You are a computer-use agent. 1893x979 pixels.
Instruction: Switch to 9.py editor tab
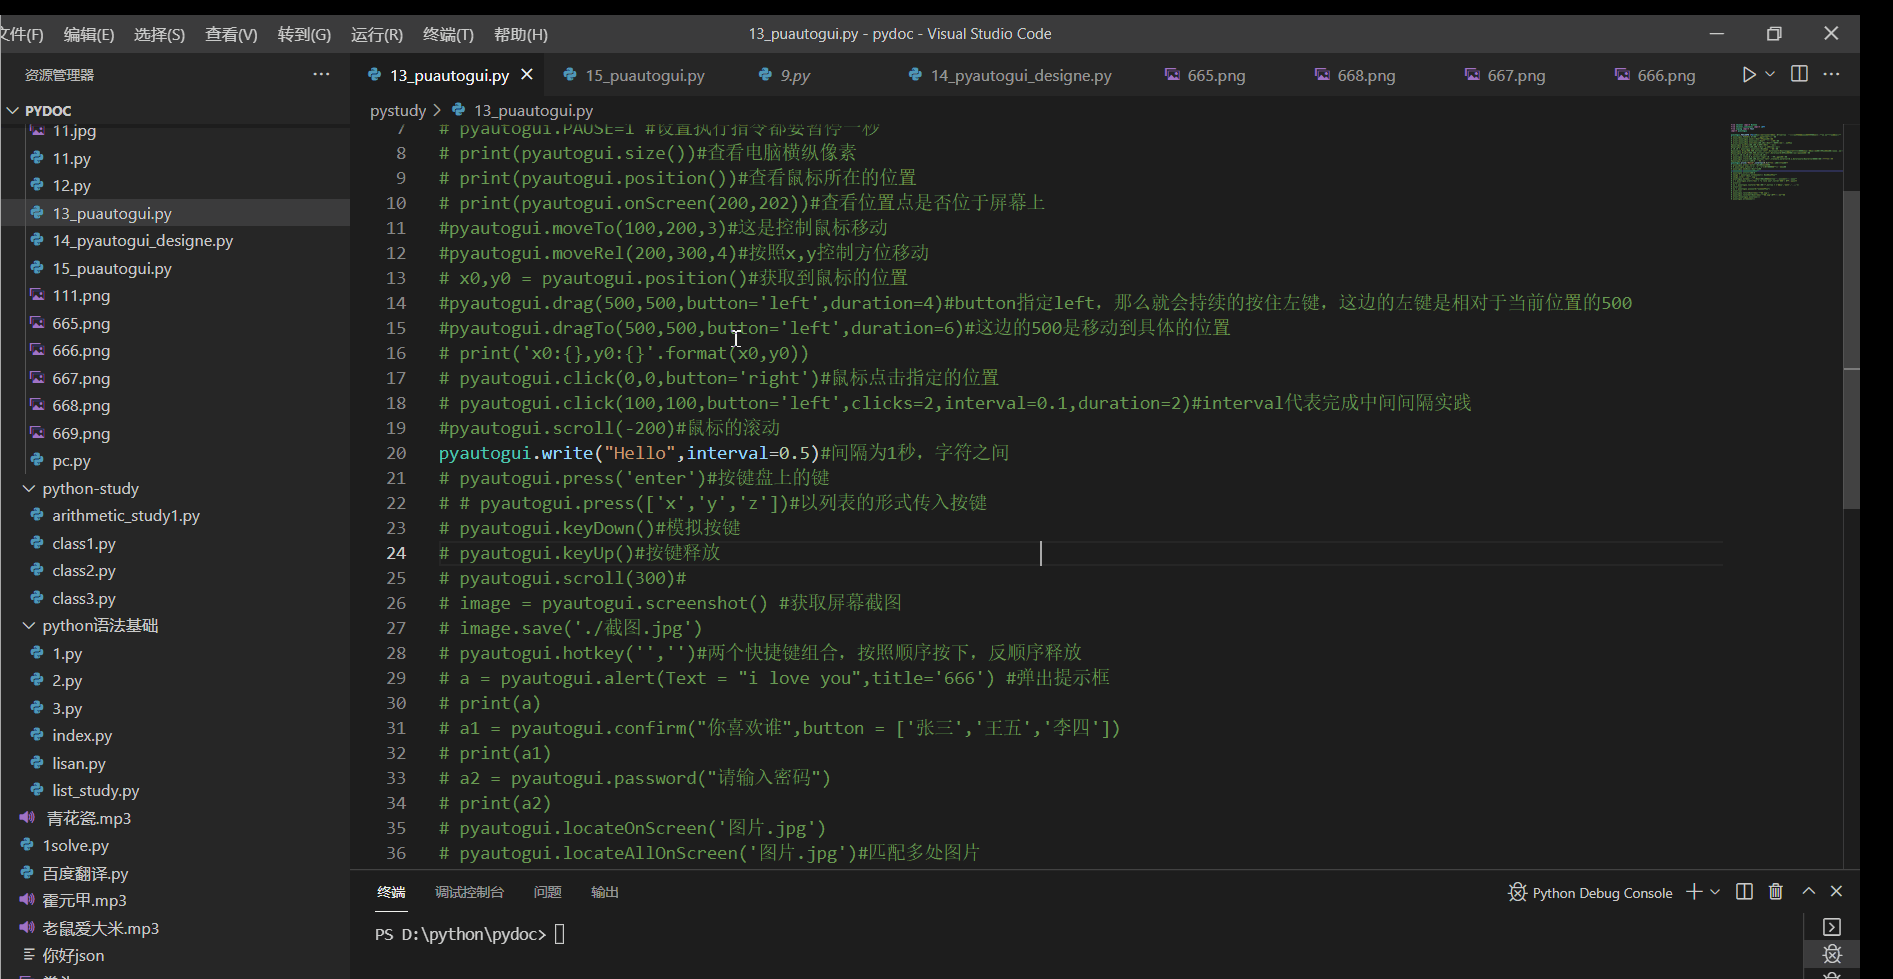click(x=795, y=75)
